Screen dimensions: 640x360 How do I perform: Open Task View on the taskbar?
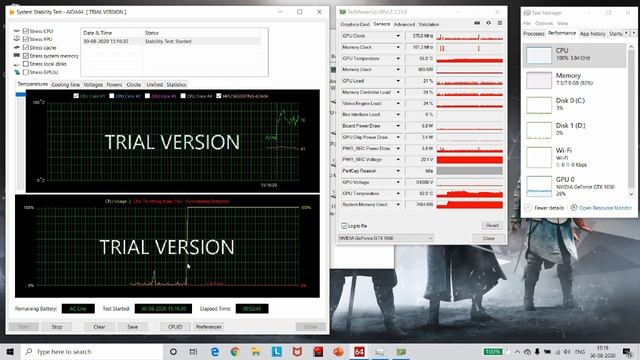tap(193, 351)
